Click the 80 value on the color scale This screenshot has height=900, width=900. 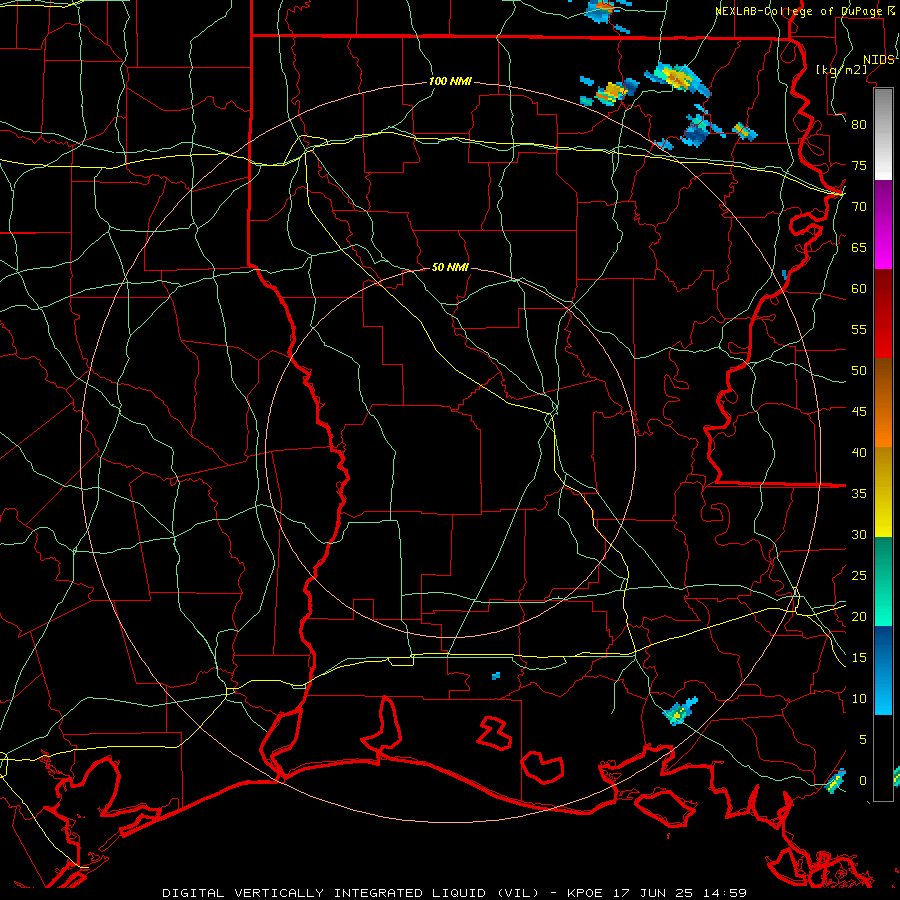[x=859, y=125]
